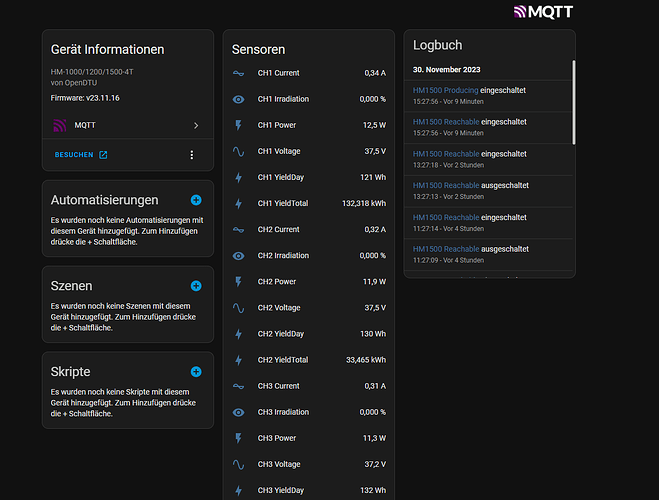Click the 30. November 2023 date header

446,70
